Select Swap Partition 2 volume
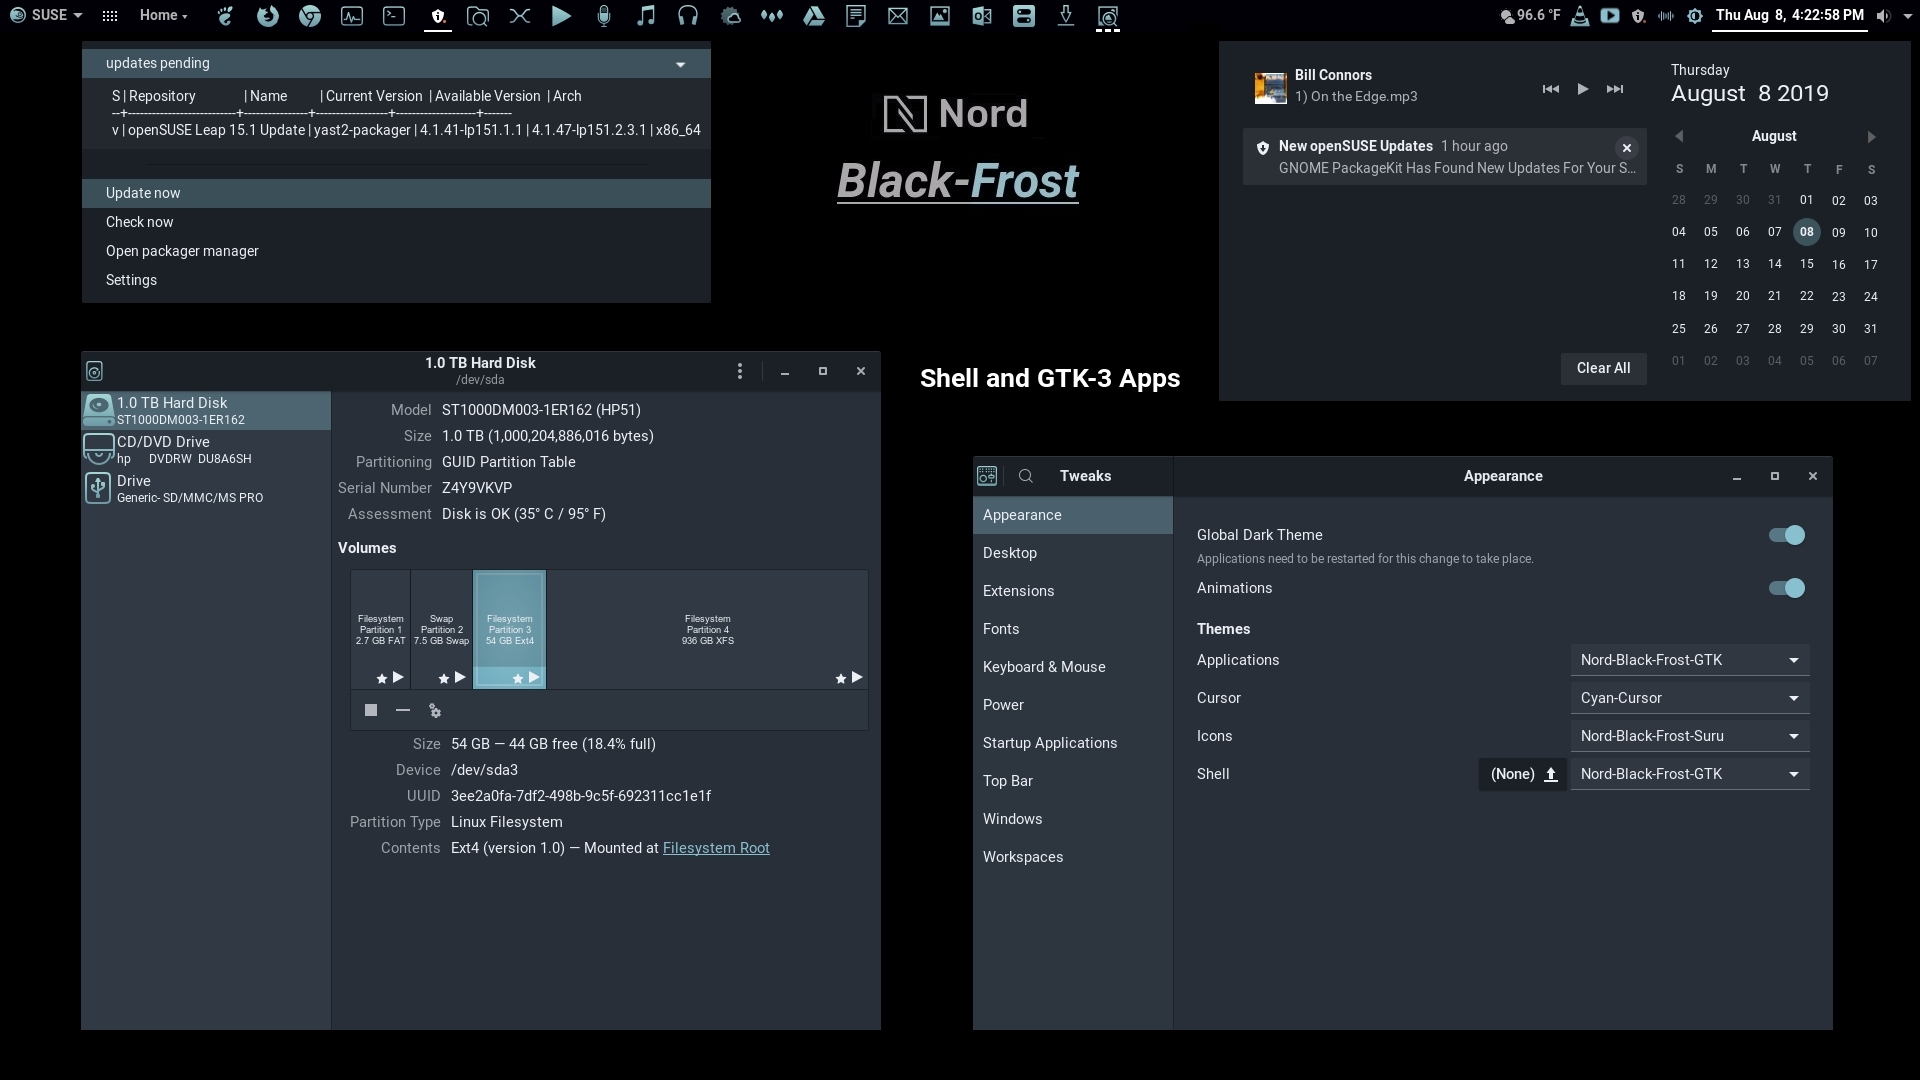This screenshot has height=1080, width=1920. 441,629
